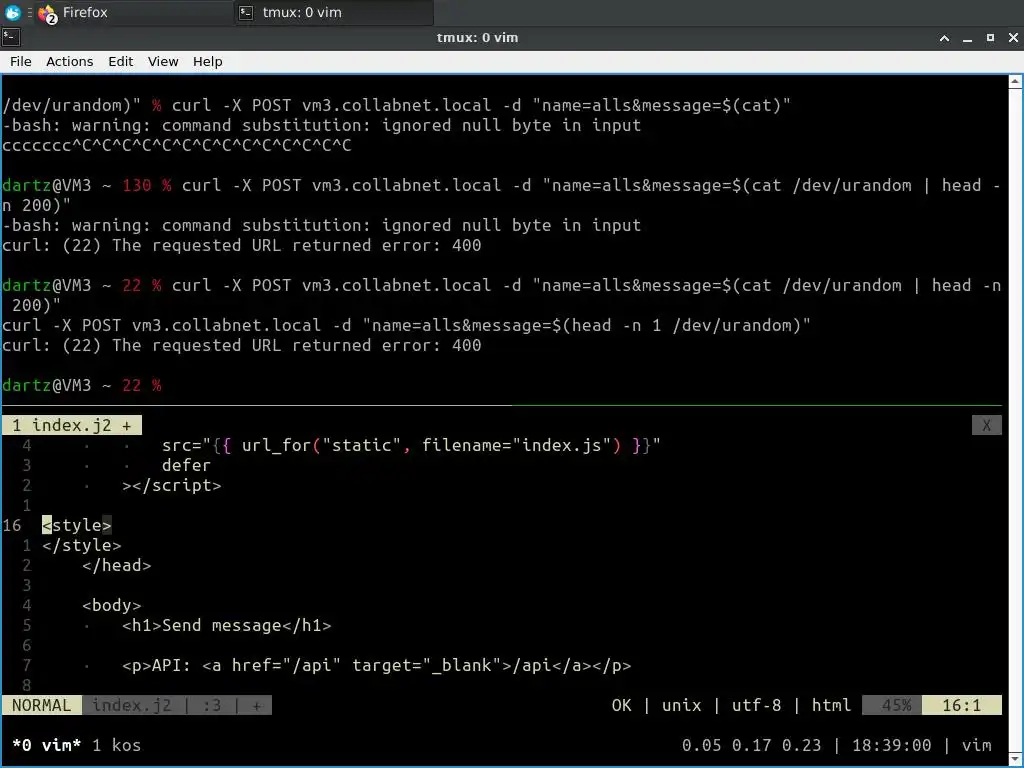Select the vim tab '1 index.j2 +'
Viewport: 1024px width, 768px height.
click(x=72, y=426)
